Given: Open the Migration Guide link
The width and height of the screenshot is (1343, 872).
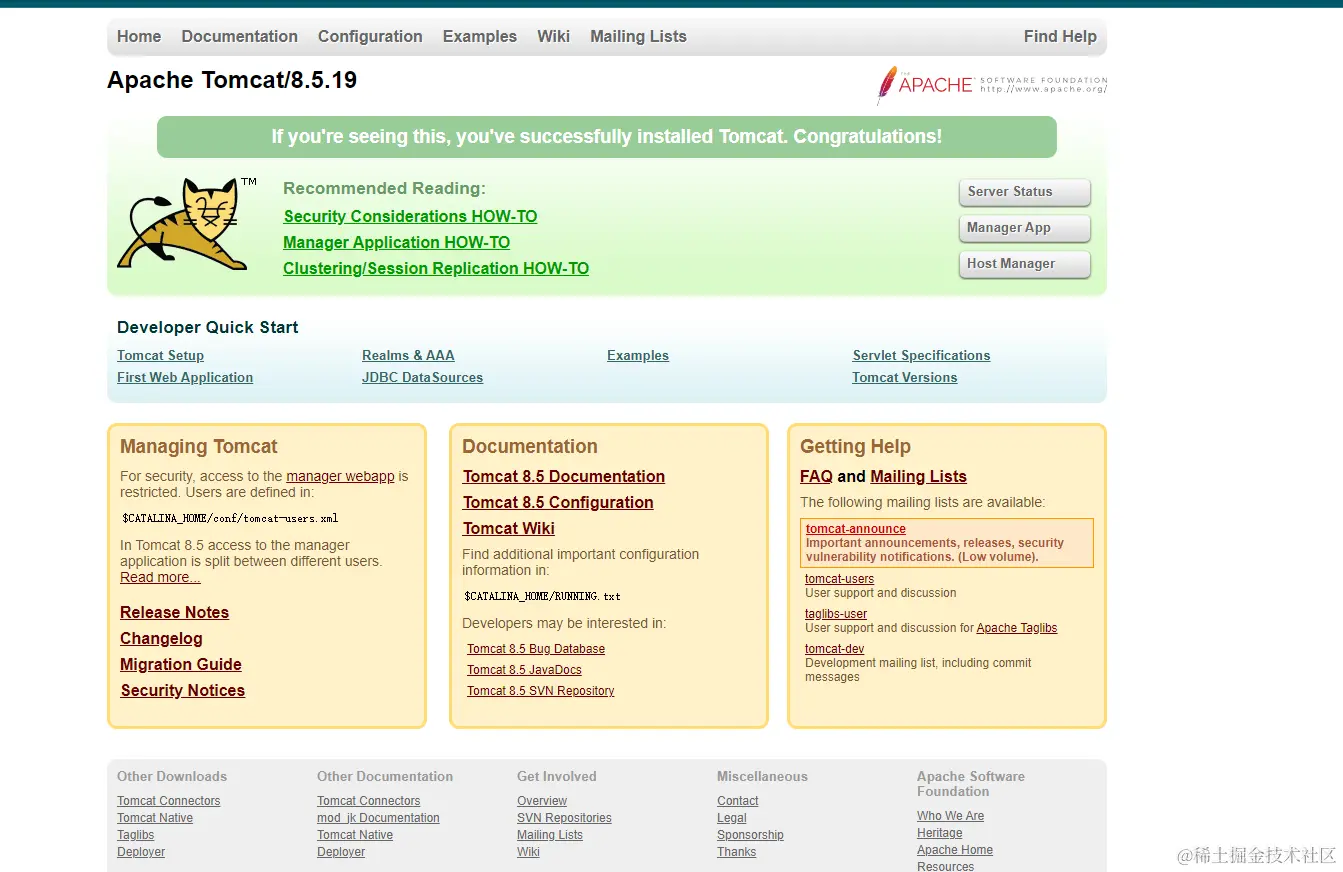Looking at the screenshot, I should click(181, 664).
